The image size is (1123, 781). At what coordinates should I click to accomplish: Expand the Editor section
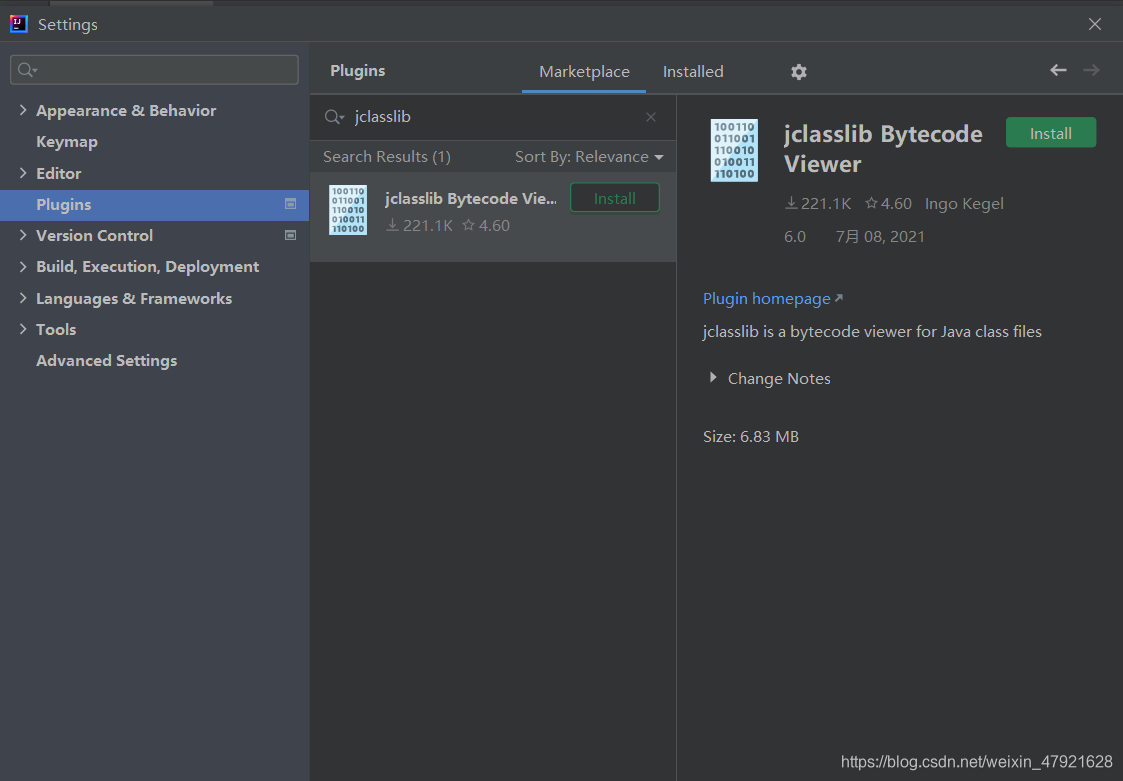(23, 173)
